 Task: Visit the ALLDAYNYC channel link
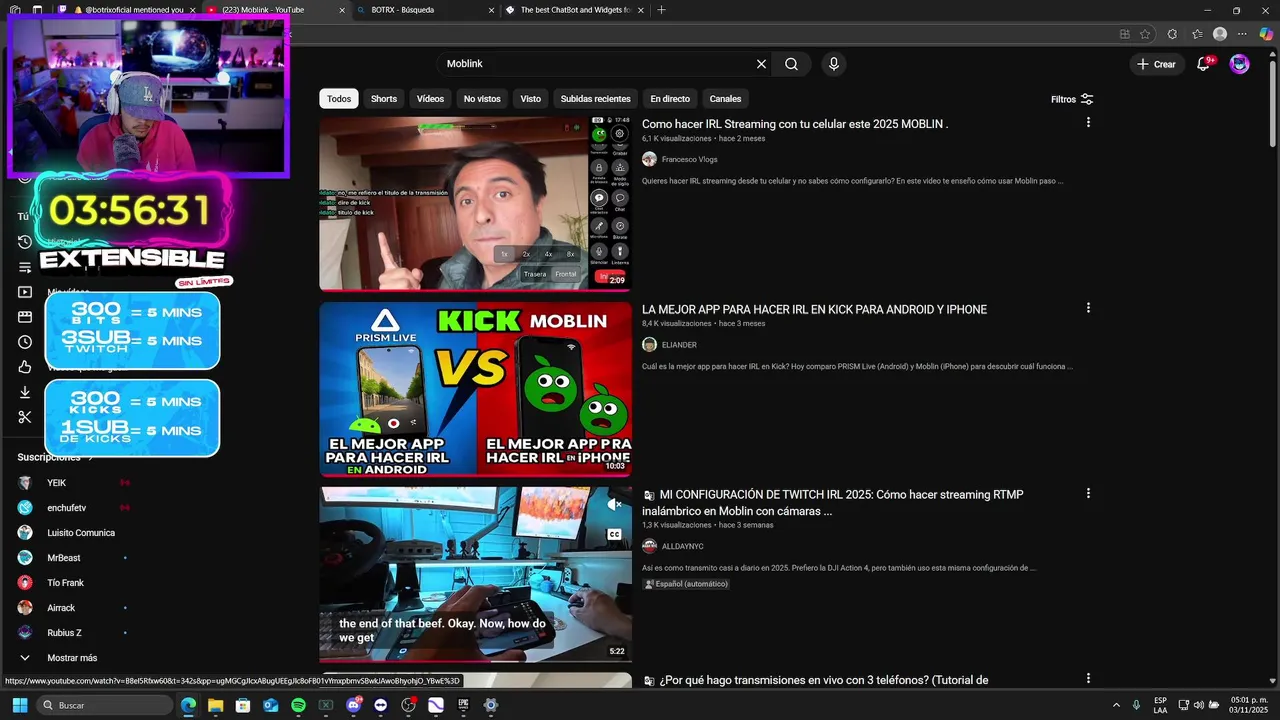click(x=682, y=547)
